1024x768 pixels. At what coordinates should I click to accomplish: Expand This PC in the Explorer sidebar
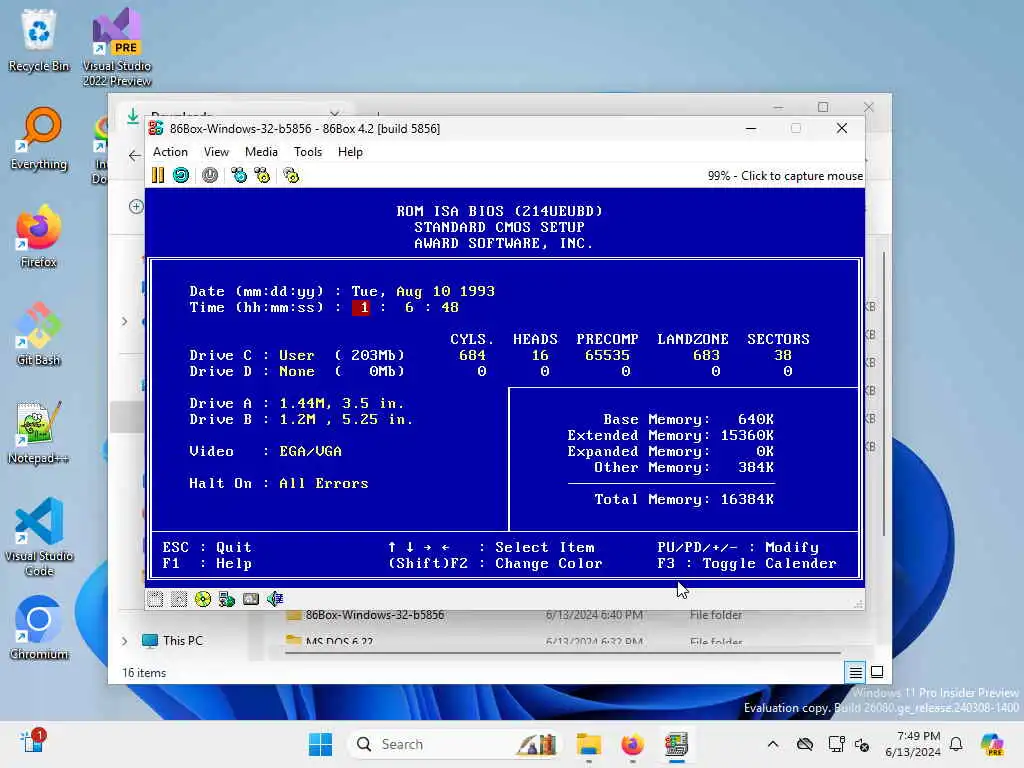point(124,641)
